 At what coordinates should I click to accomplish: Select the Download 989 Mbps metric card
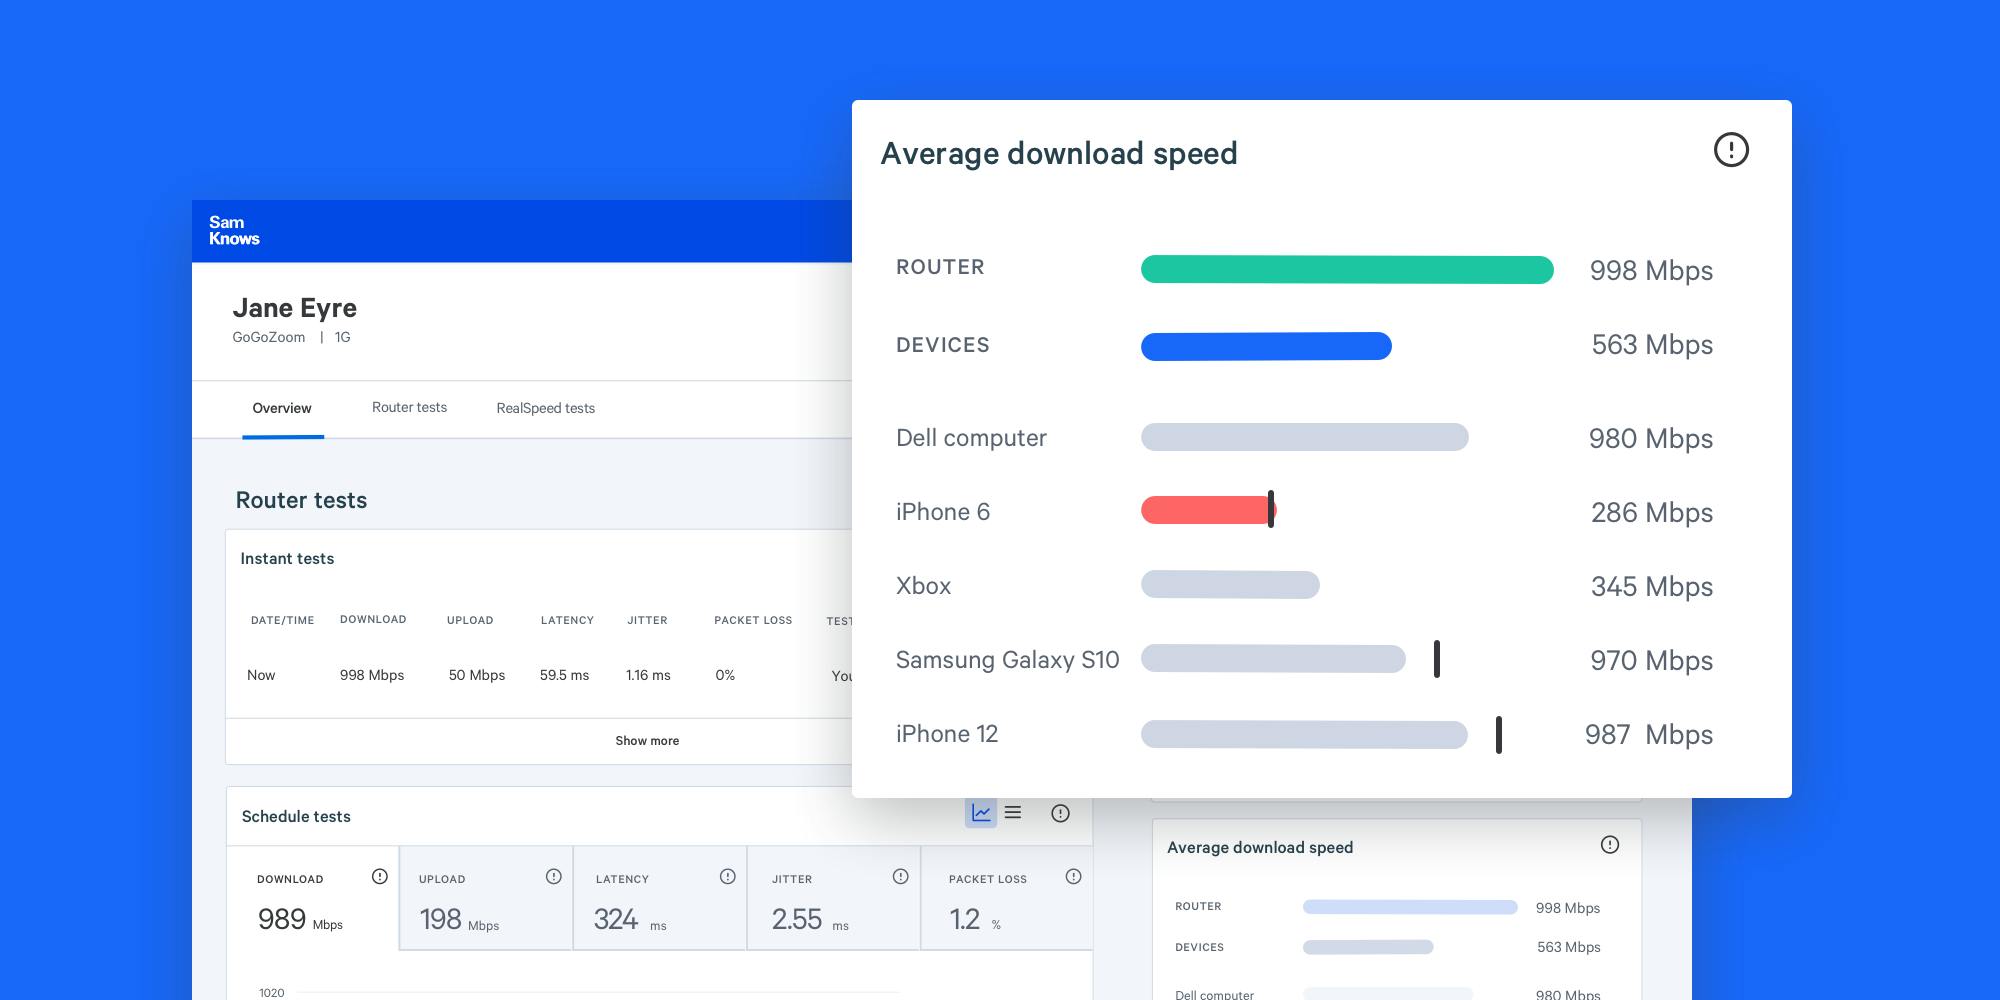[313, 898]
